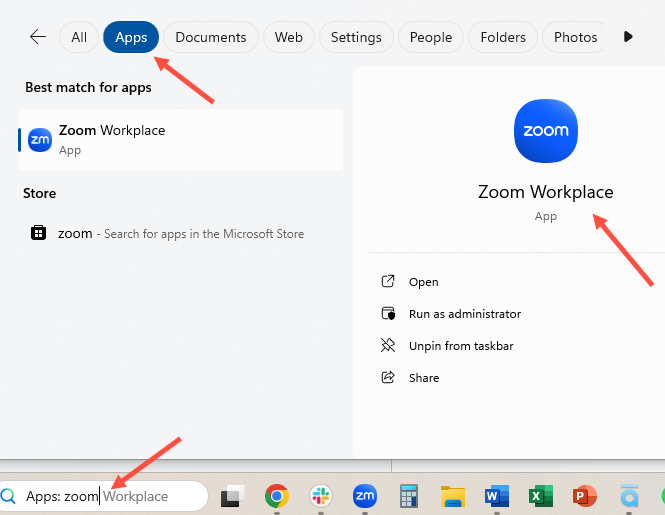The image size is (665, 515).
Task: Select the Apps filter tab
Action: (131, 37)
